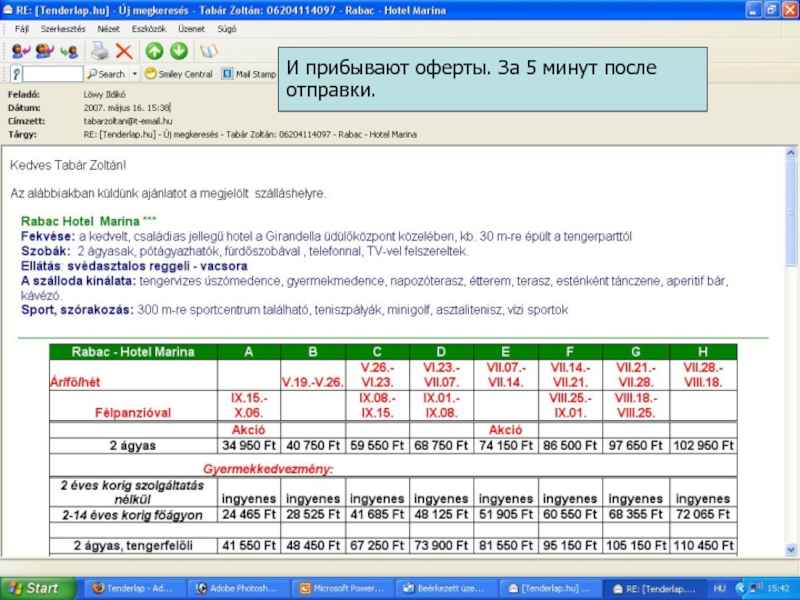Image resolution: width=800 pixels, height=600 pixels.
Task: Click the Reply All icon
Action: 45,51
